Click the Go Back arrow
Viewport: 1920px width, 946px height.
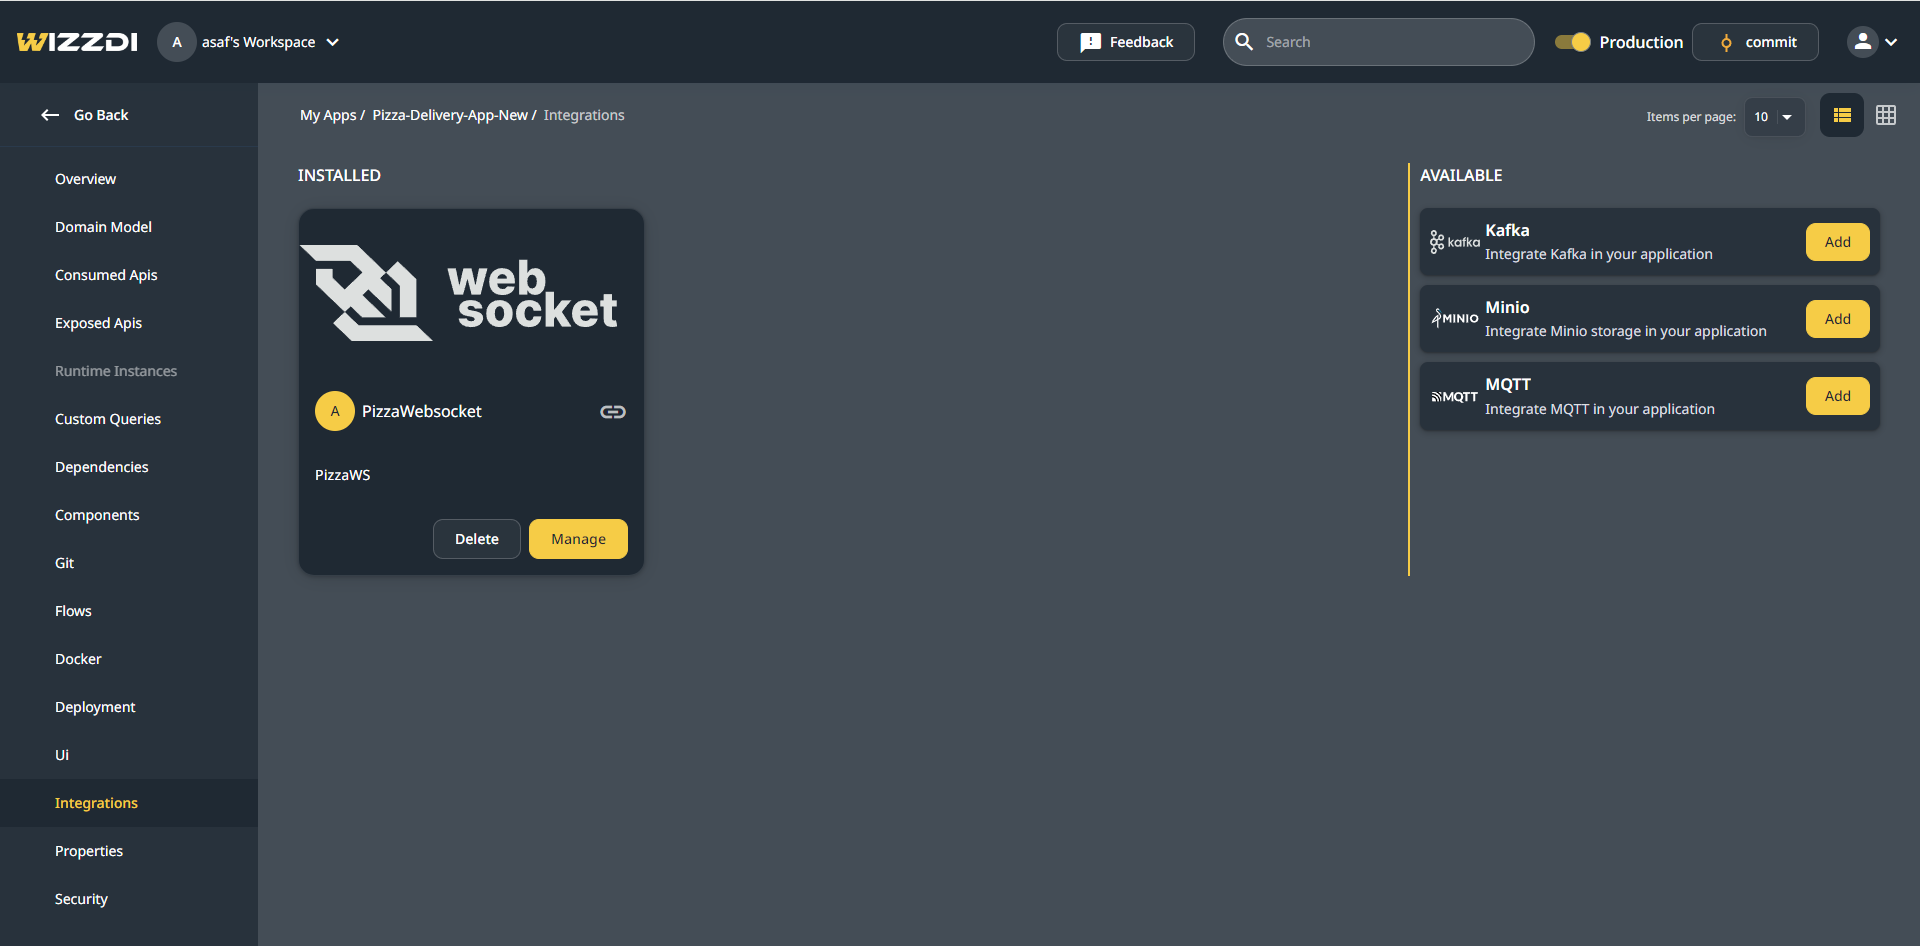click(50, 115)
